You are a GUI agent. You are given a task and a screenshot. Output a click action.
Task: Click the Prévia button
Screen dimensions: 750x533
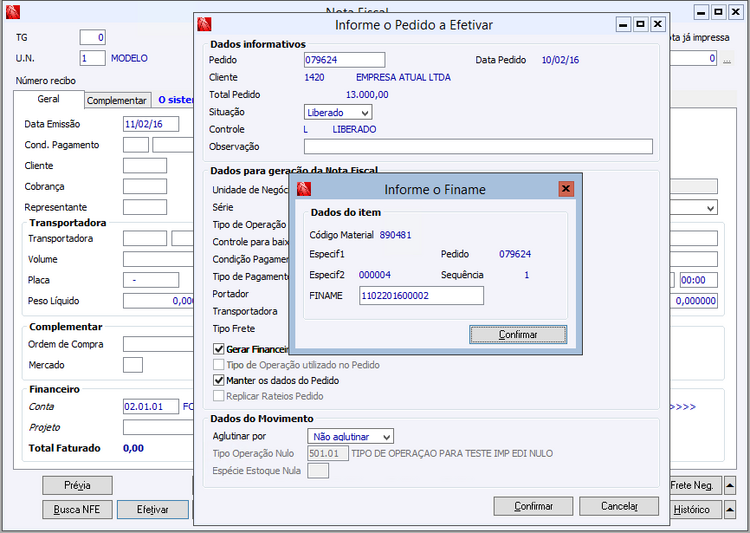77,486
